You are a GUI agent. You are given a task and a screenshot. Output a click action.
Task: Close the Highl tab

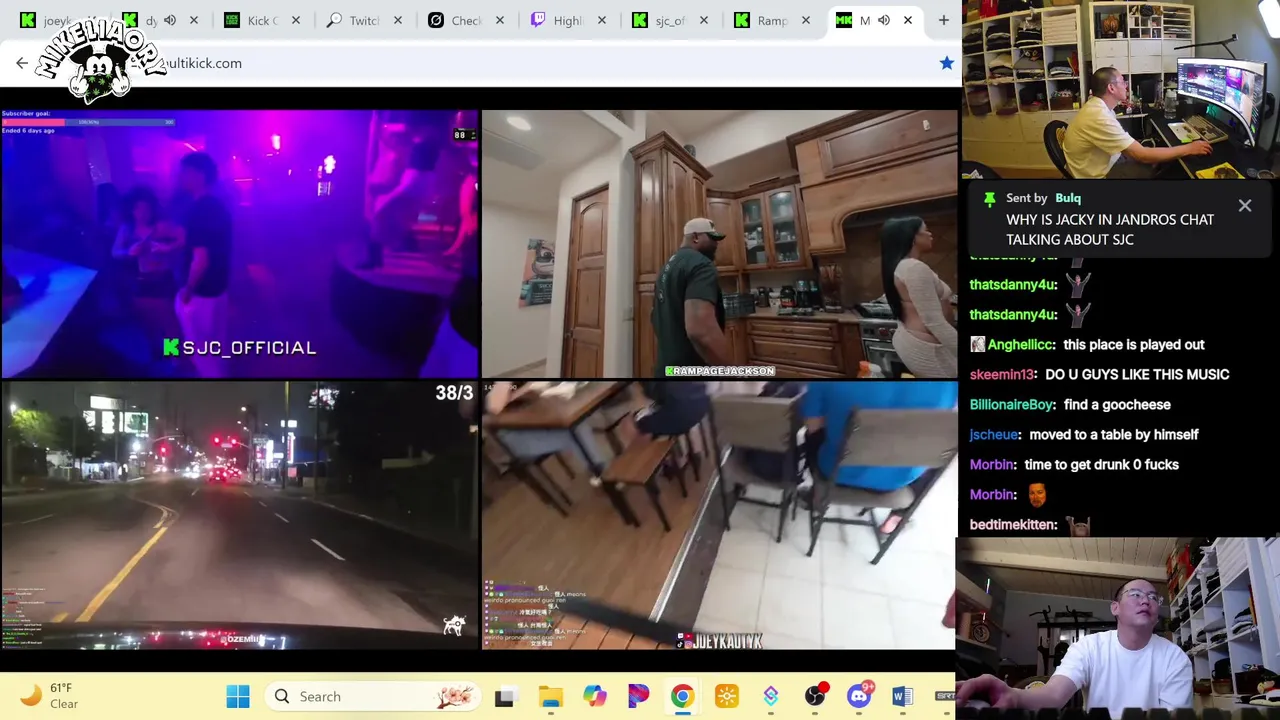(x=602, y=20)
